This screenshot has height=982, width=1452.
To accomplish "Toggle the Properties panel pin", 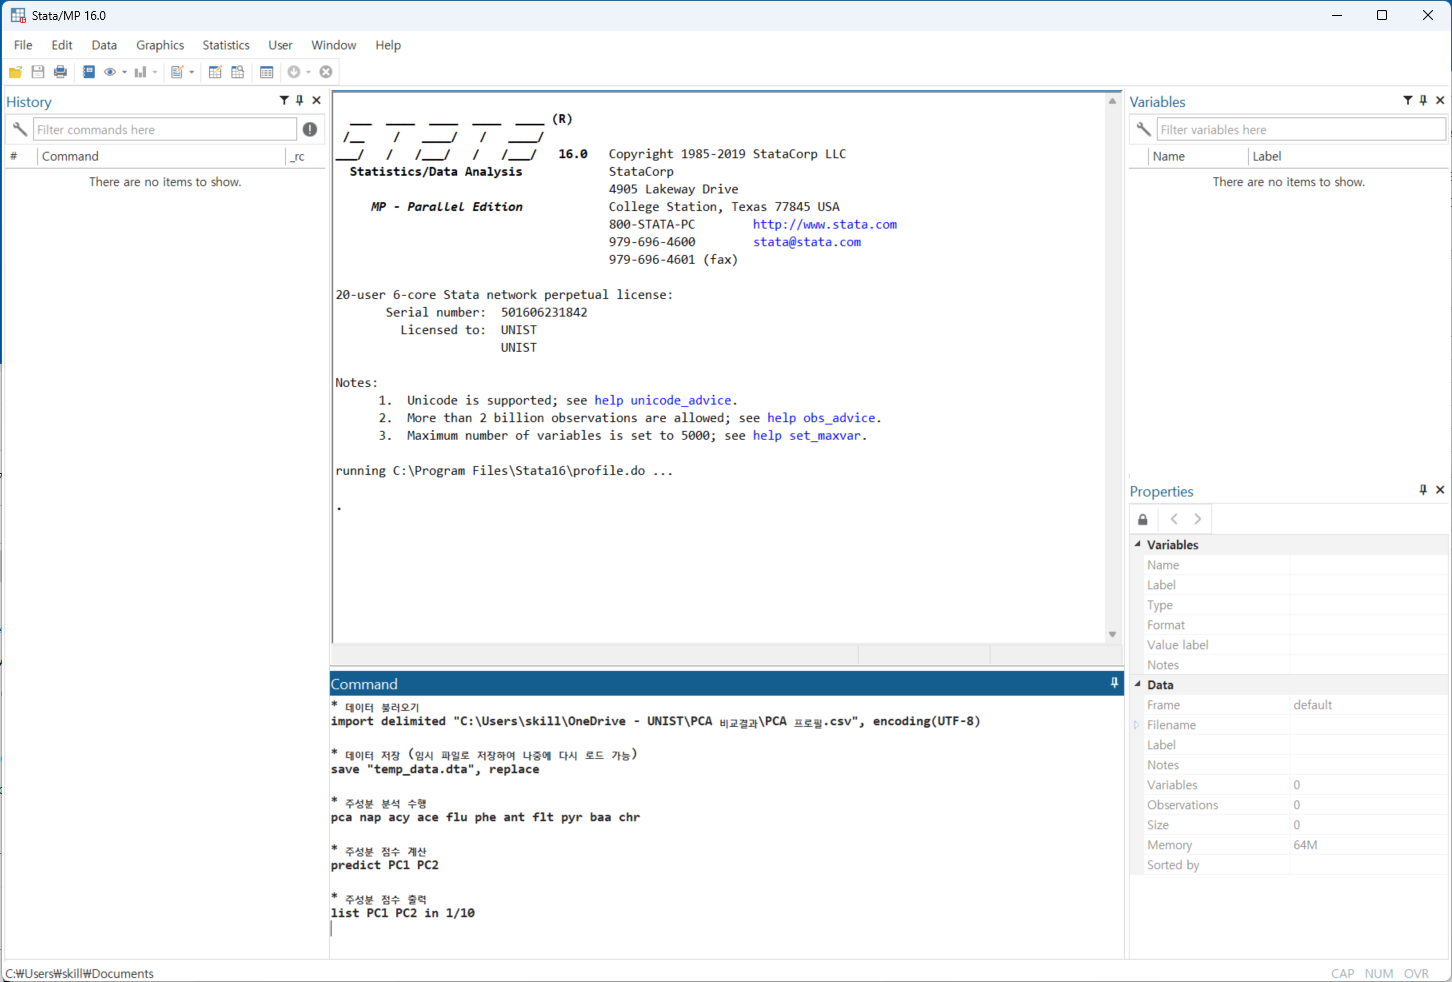I will click(1423, 490).
